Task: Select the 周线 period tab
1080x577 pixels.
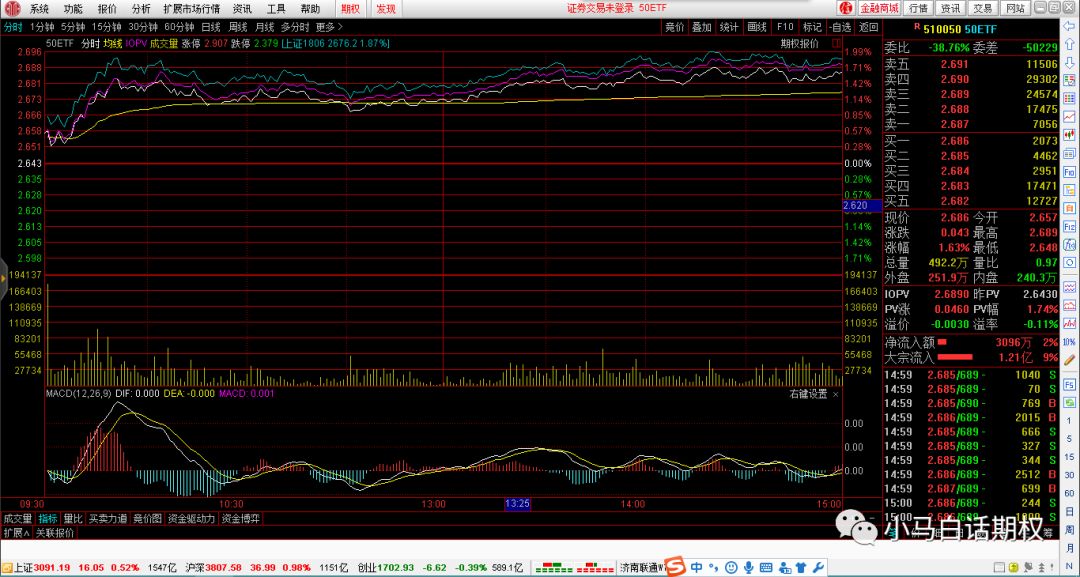Action: coord(238,28)
